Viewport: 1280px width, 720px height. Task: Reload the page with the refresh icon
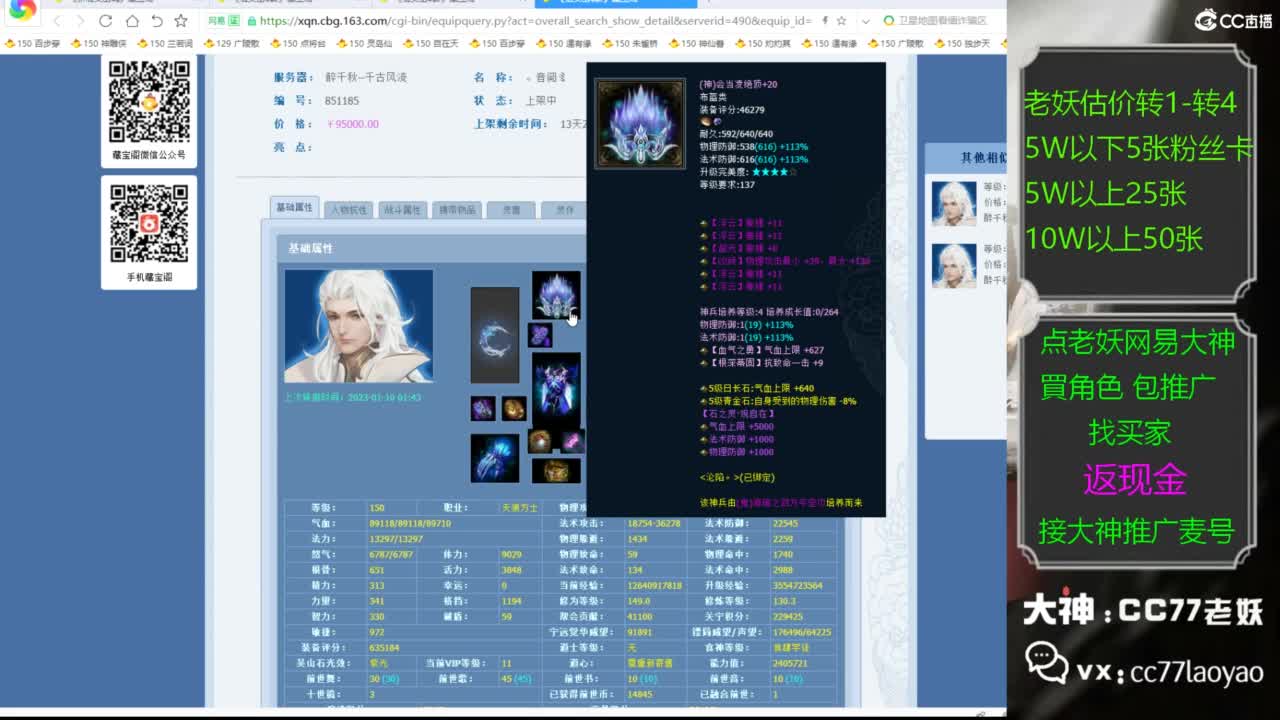pyautogui.click(x=106, y=21)
